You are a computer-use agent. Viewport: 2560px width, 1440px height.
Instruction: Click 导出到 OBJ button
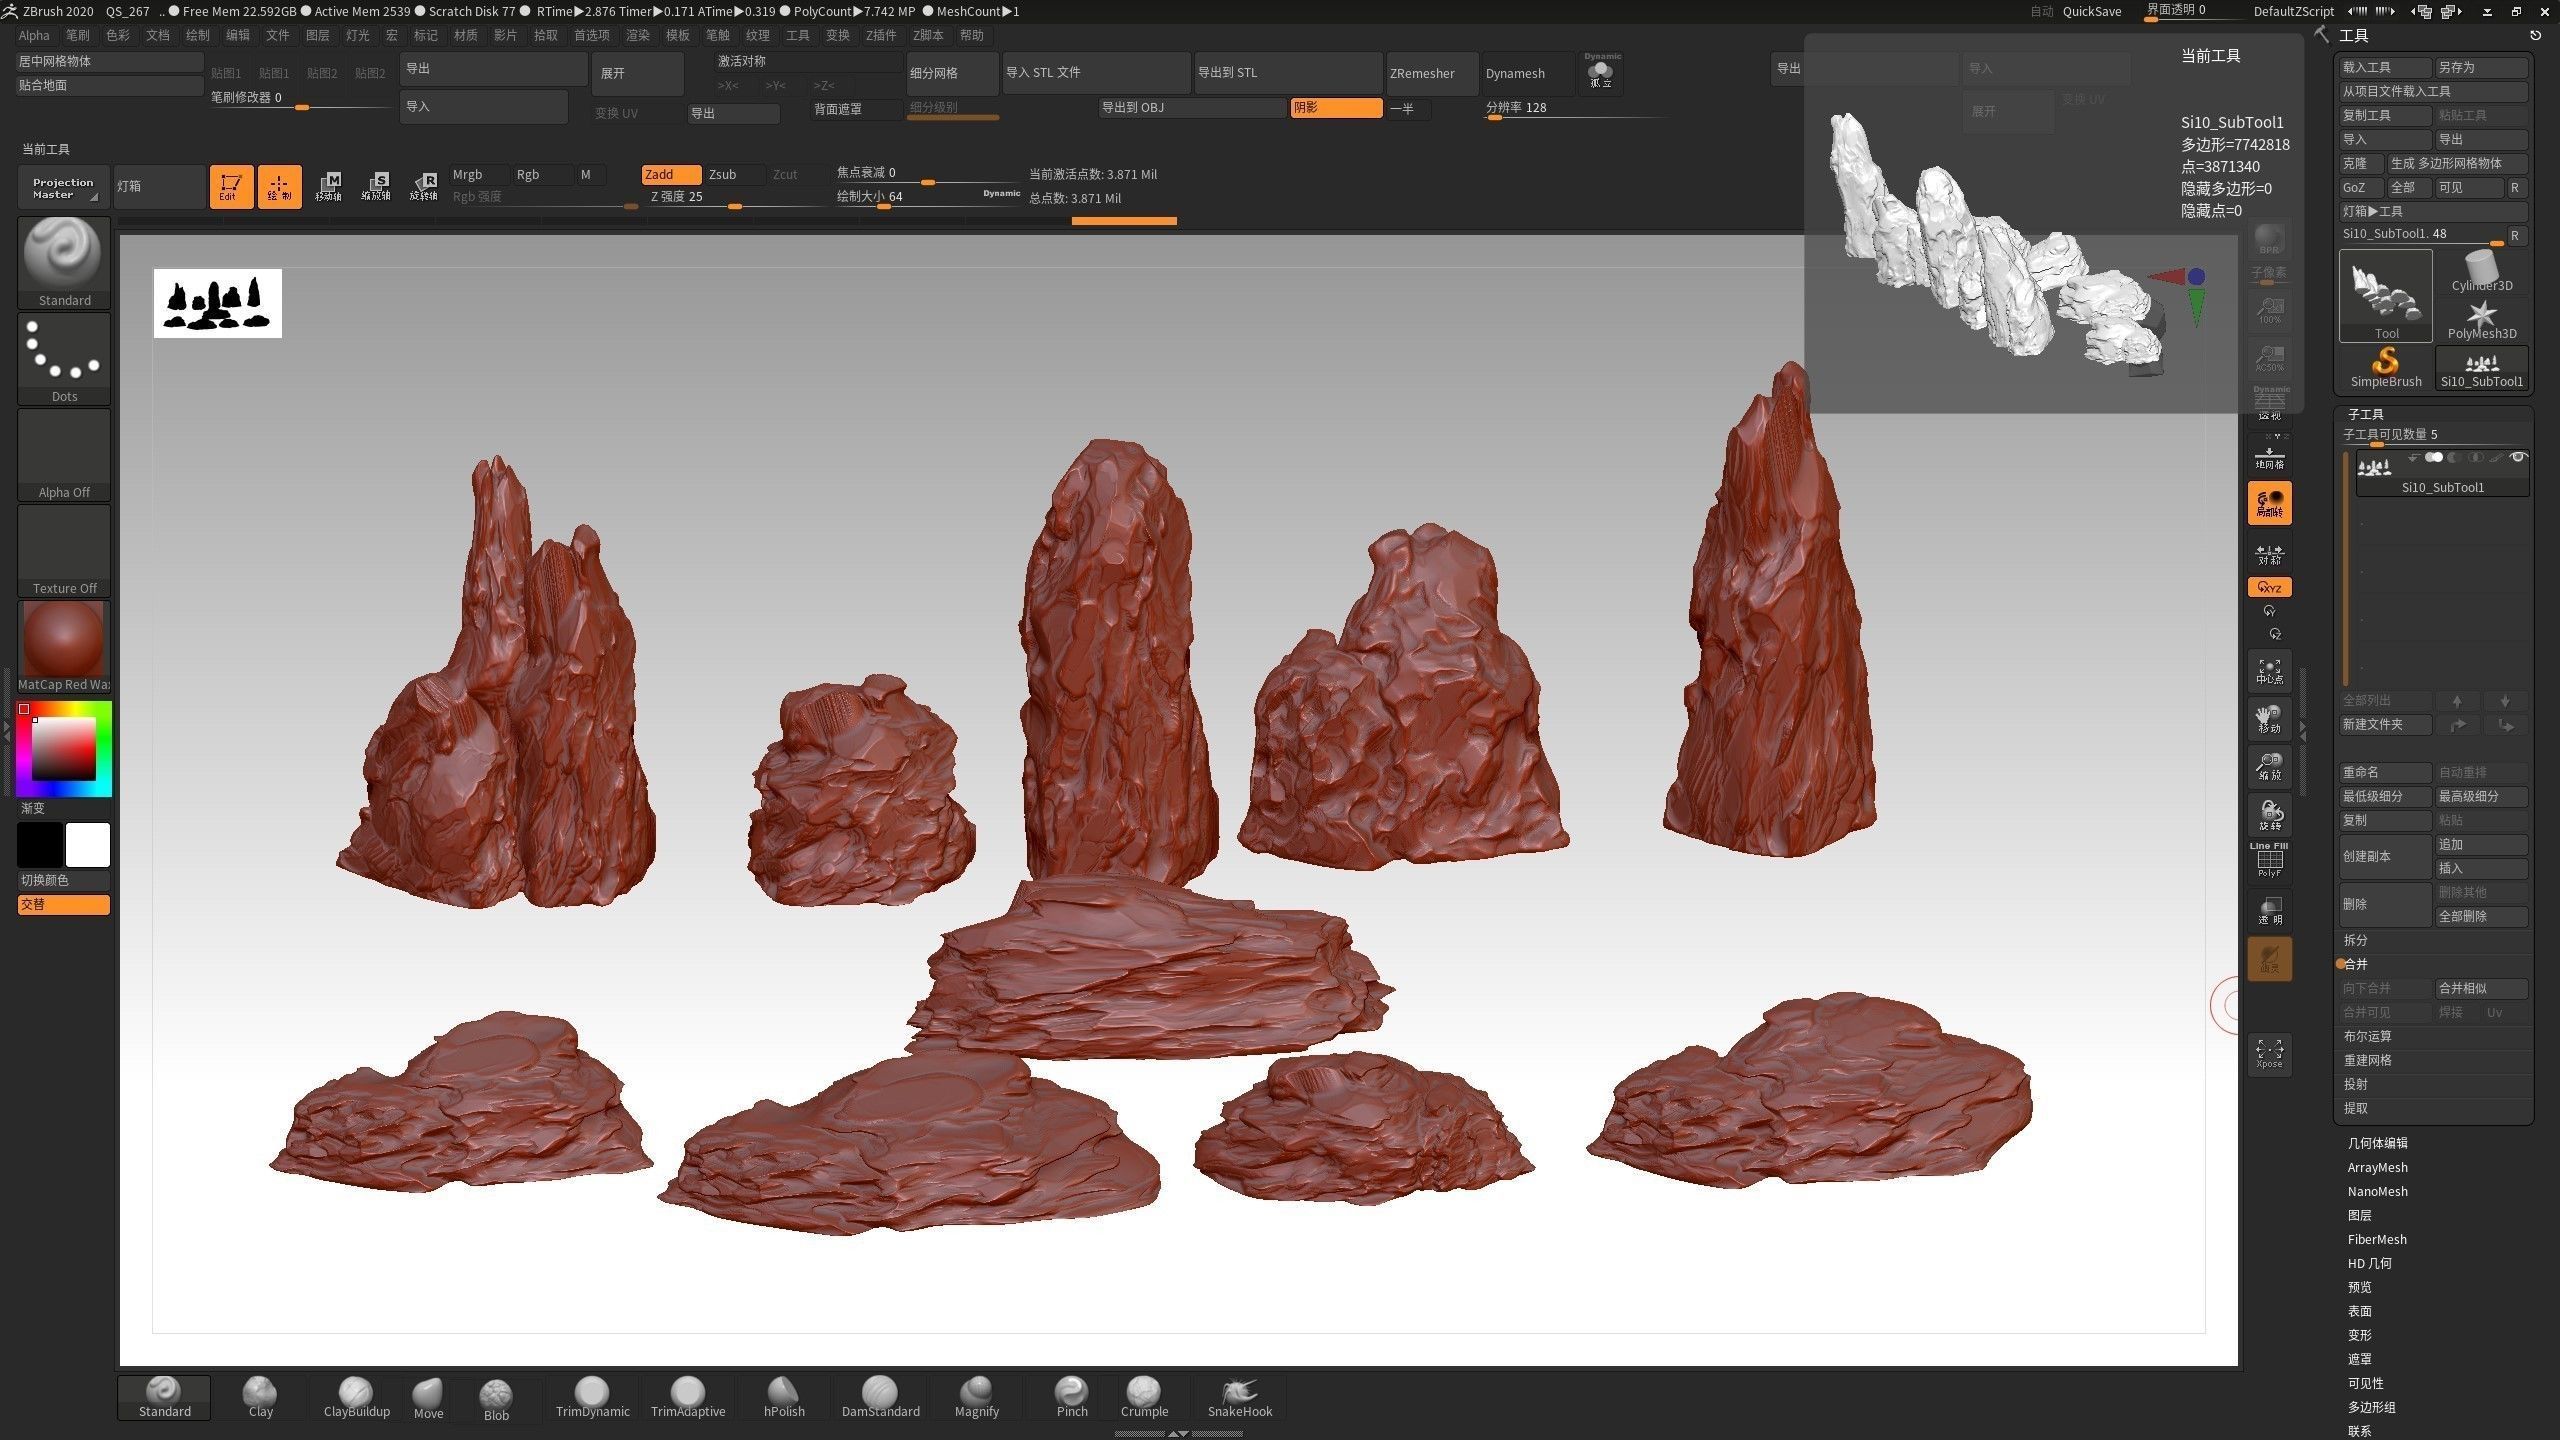(x=1192, y=108)
